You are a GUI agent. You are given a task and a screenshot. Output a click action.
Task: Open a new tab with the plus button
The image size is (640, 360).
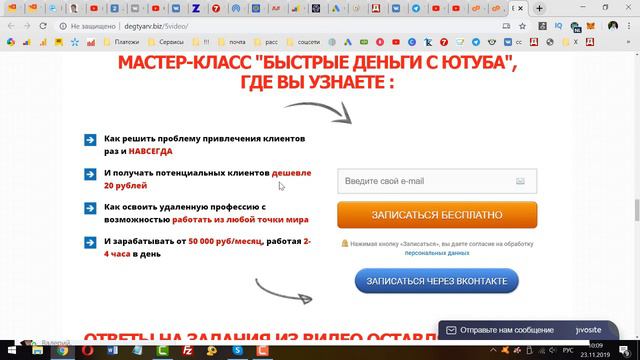[x=539, y=8]
